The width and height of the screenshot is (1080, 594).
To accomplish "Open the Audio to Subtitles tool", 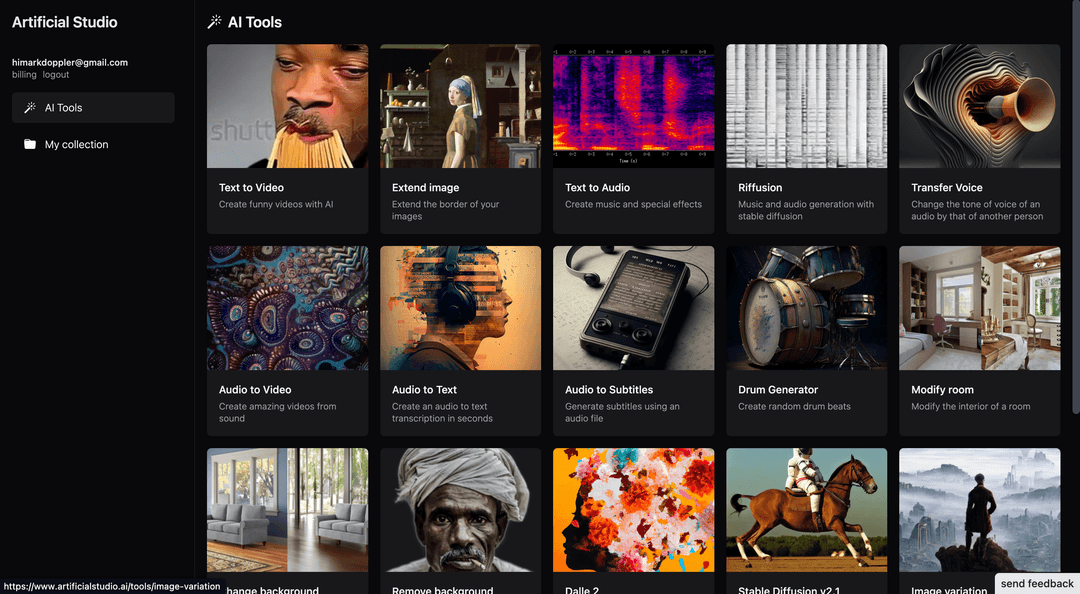I will tap(633, 340).
